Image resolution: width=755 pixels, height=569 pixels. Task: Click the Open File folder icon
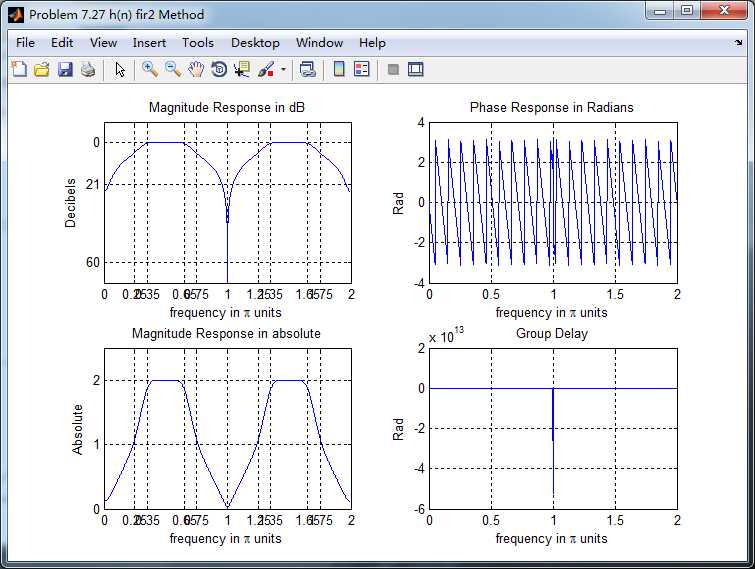pos(42,69)
